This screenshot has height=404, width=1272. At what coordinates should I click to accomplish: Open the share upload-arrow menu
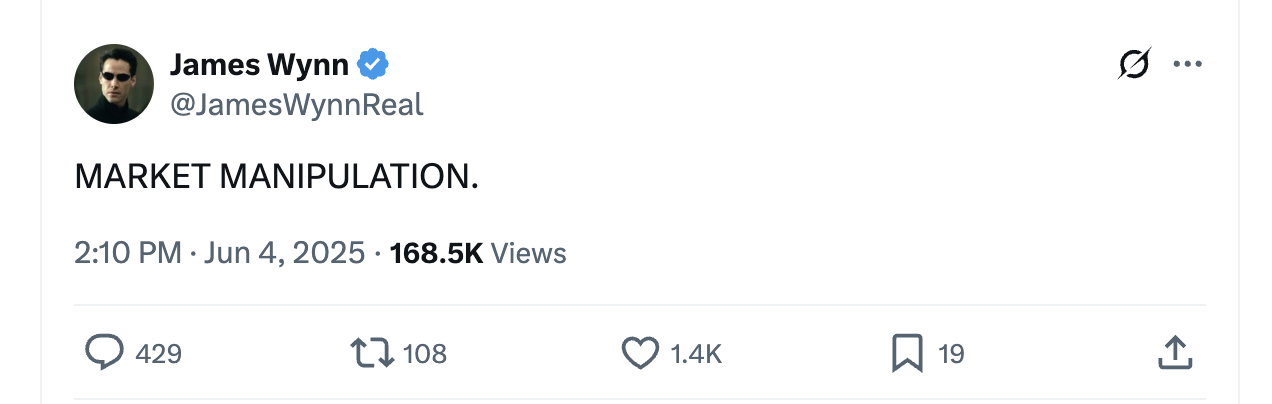pyautogui.click(x=1175, y=352)
